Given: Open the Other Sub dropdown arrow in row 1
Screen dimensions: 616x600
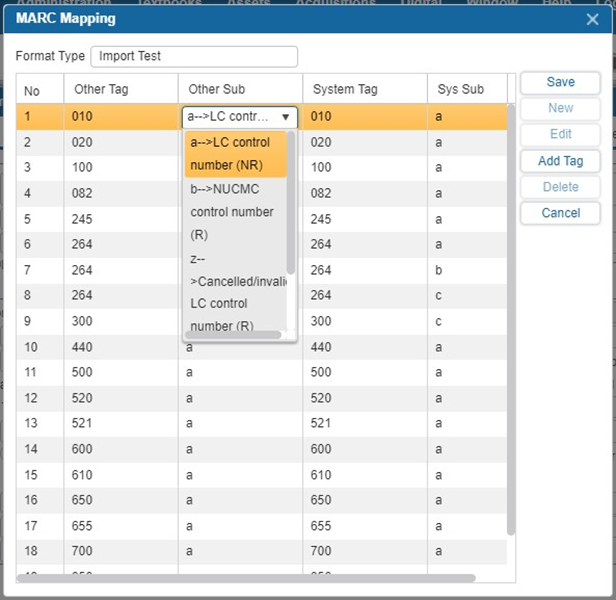Looking at the screenshot, I should coord(285,117).
